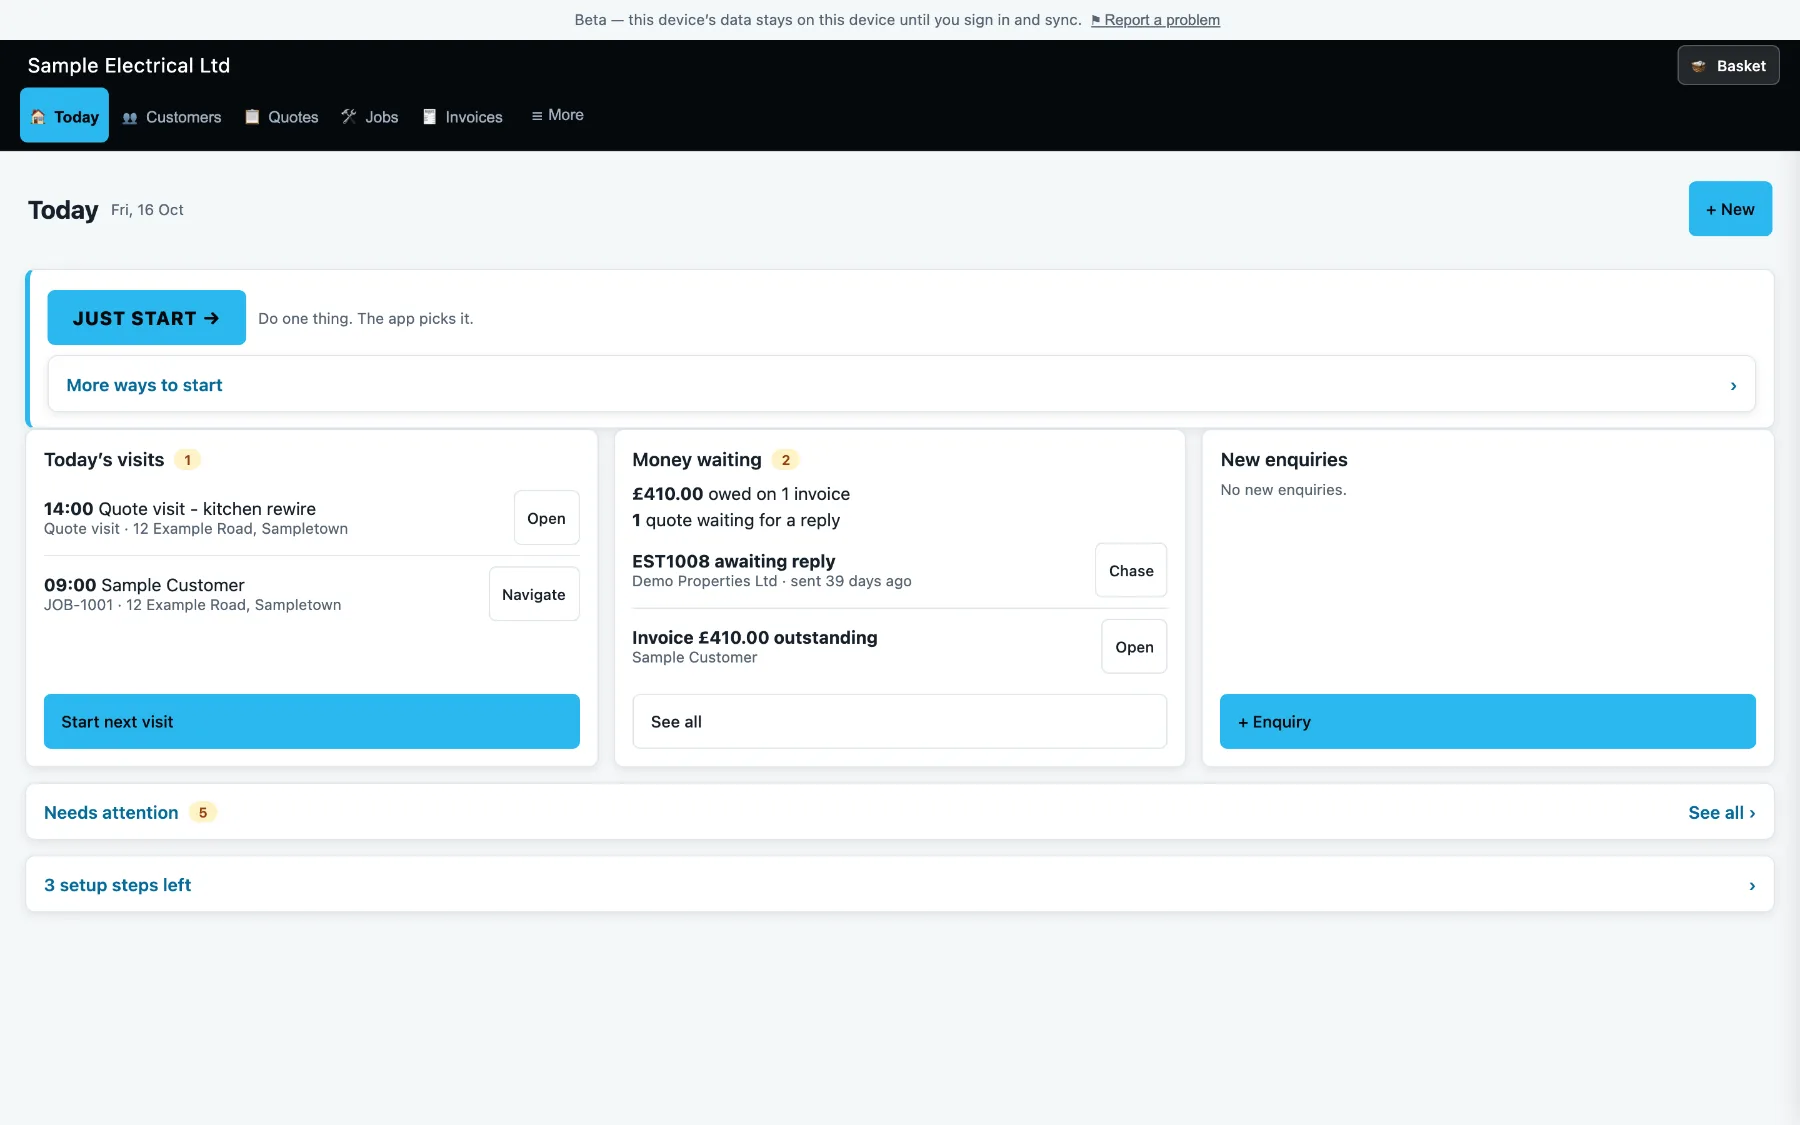Chase the EST1008 quote
Screen dimensions: 1800x1125
click(1131, 570)
